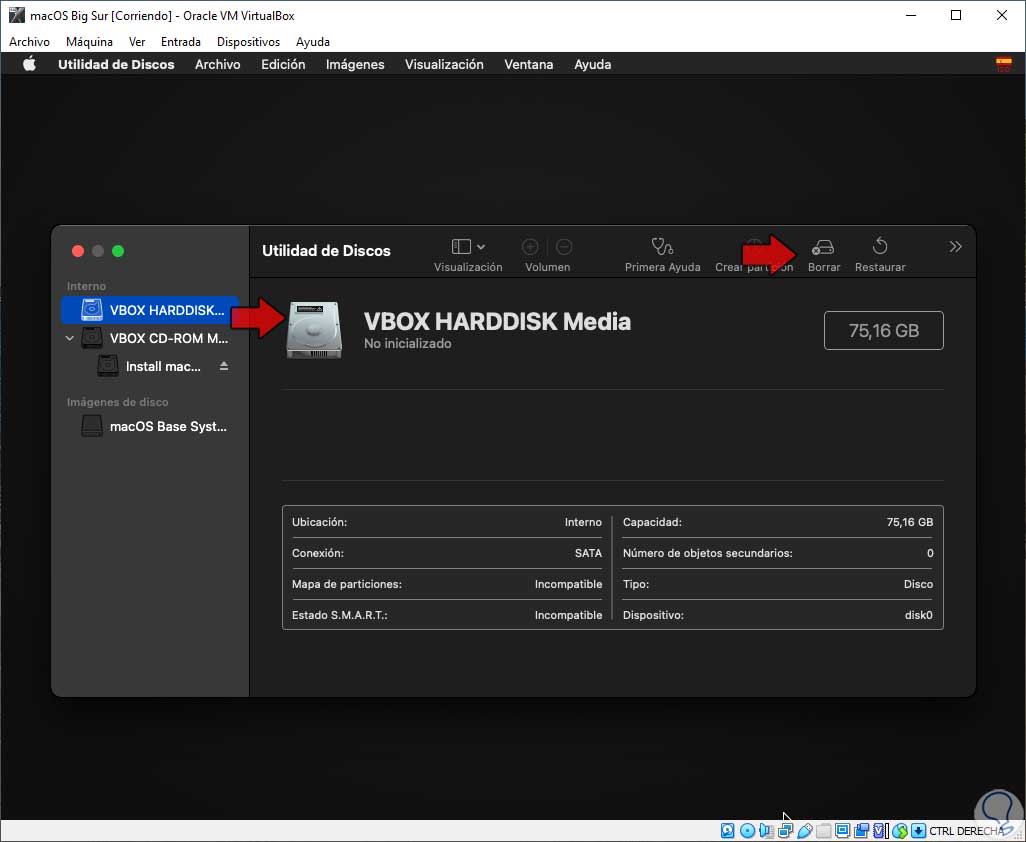Click the VirtualBox audio indicator

coord(766,831)
